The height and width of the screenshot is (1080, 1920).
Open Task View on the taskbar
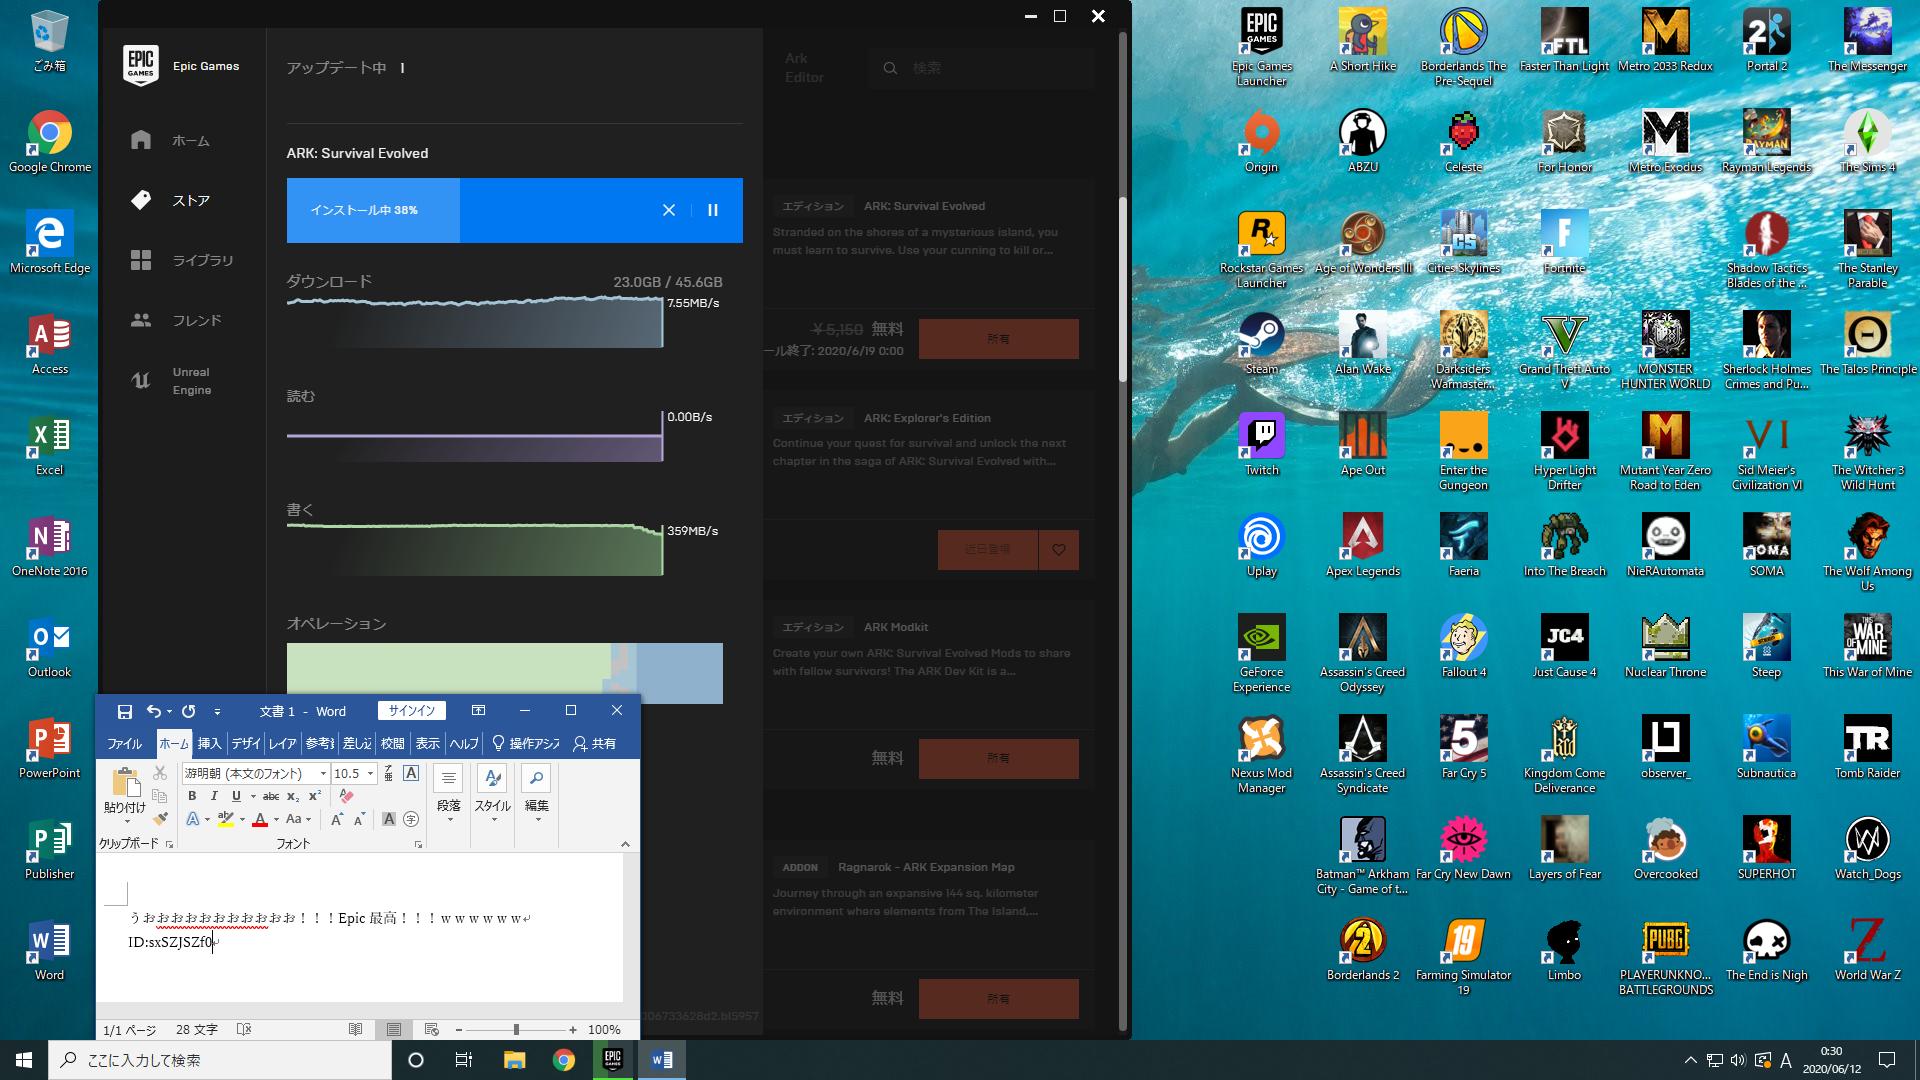coord(463,1060)
